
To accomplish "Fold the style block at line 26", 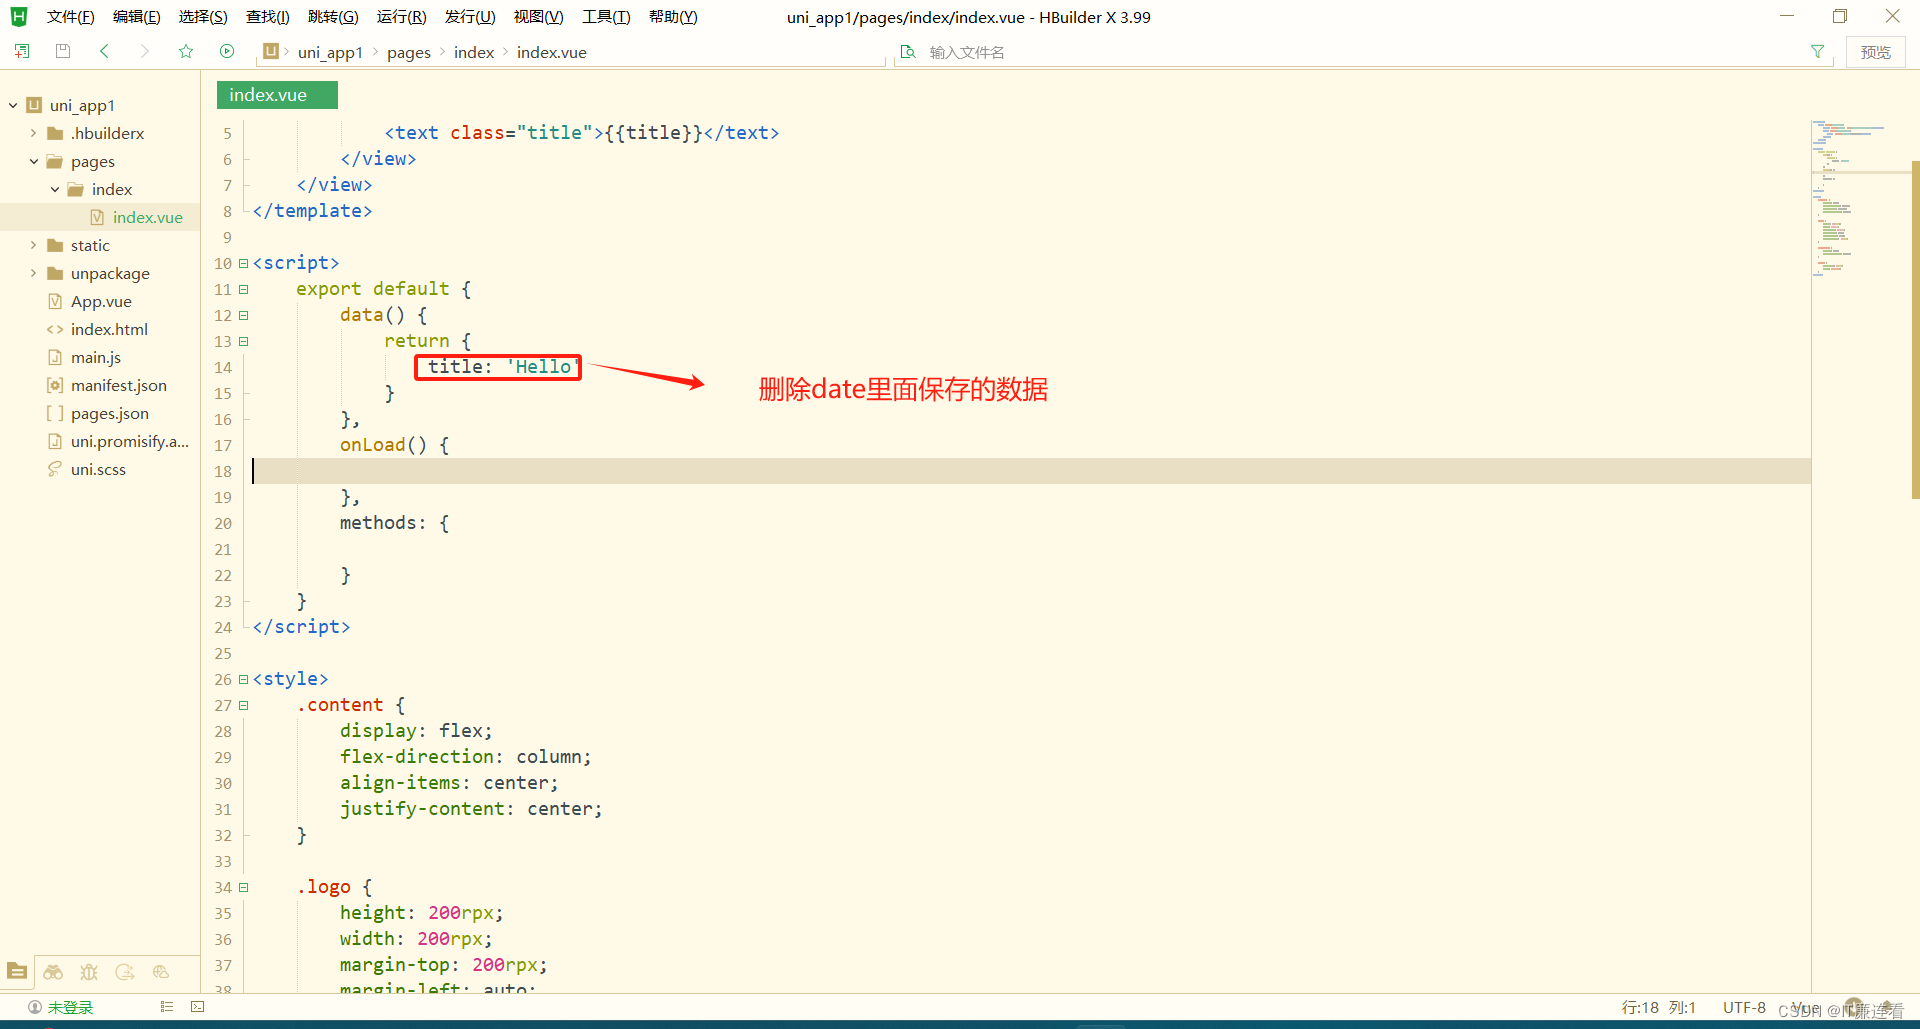I will (x=243, y=679).
